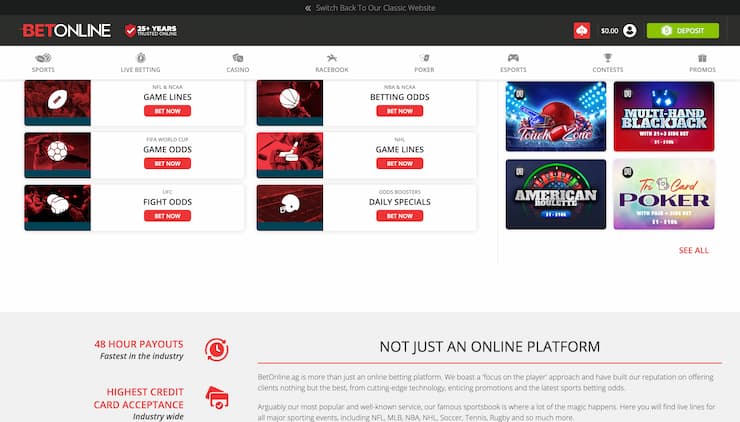This screenshot has height=422, width=740.
Task: Select the boxing glove image tile
Action: pos(57,208)
